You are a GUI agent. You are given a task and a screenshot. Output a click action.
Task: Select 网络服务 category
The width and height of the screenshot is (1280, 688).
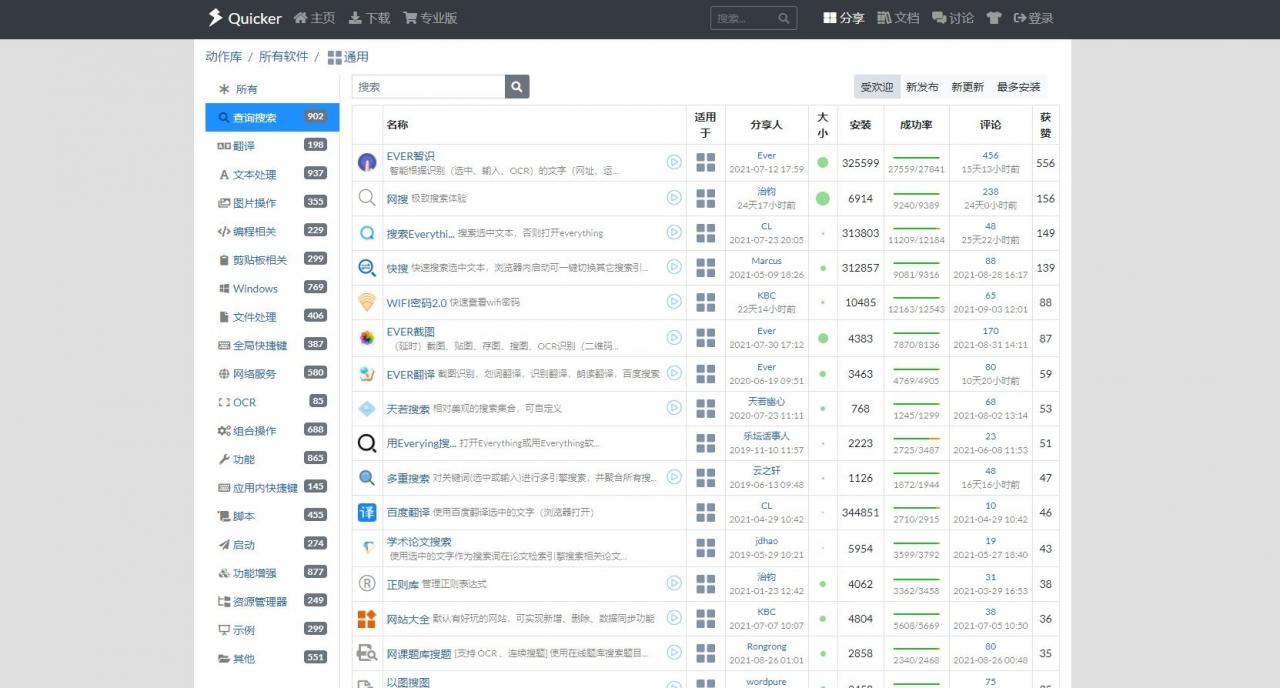272,374
